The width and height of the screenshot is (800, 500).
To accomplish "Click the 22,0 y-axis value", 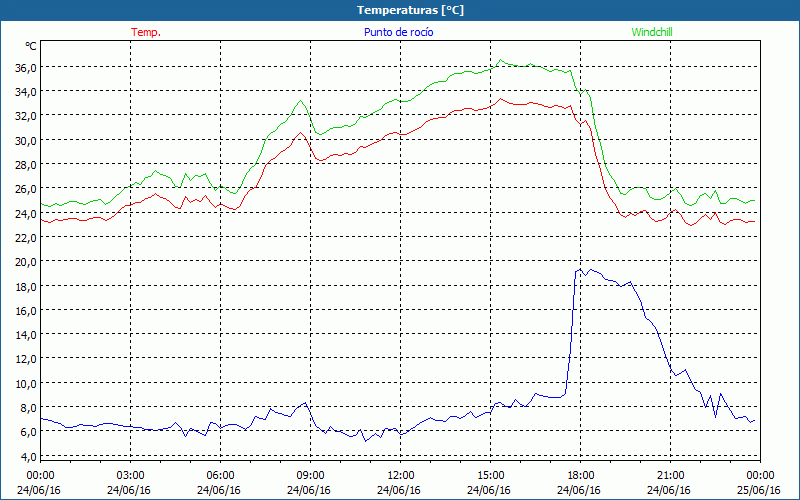I will tap(26, 238).
